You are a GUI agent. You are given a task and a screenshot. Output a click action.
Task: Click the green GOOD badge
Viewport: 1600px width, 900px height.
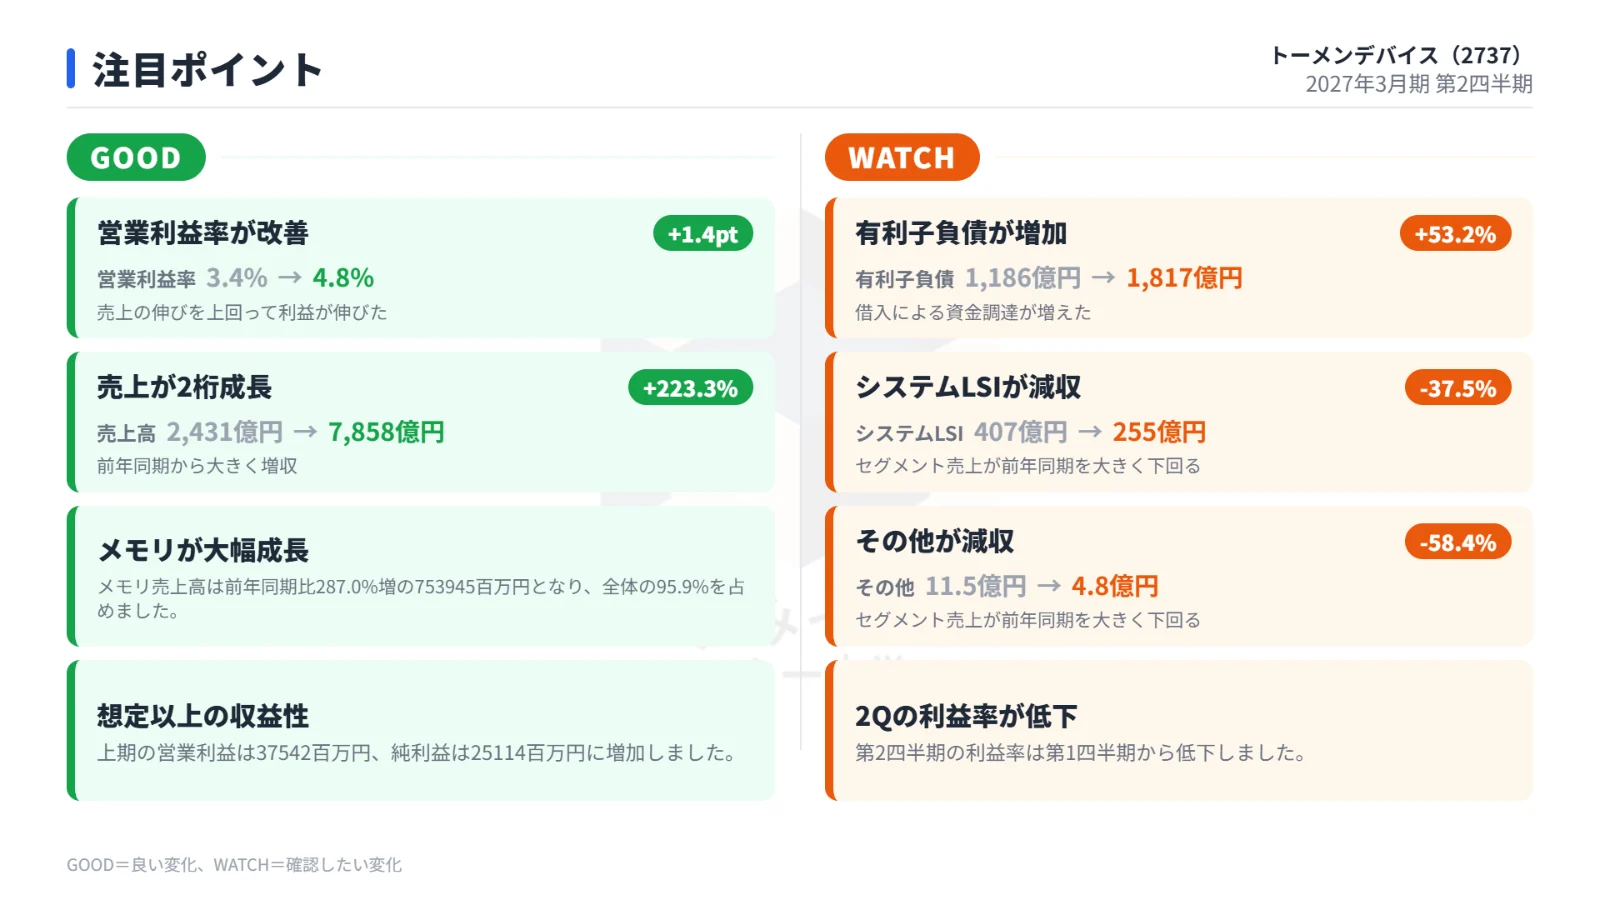point(136,157)
